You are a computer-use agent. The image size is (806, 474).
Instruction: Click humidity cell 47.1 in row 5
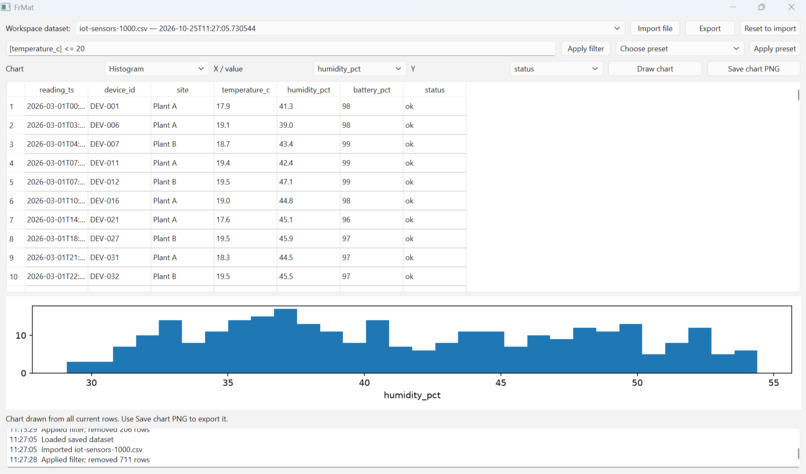tap(308, 182)
